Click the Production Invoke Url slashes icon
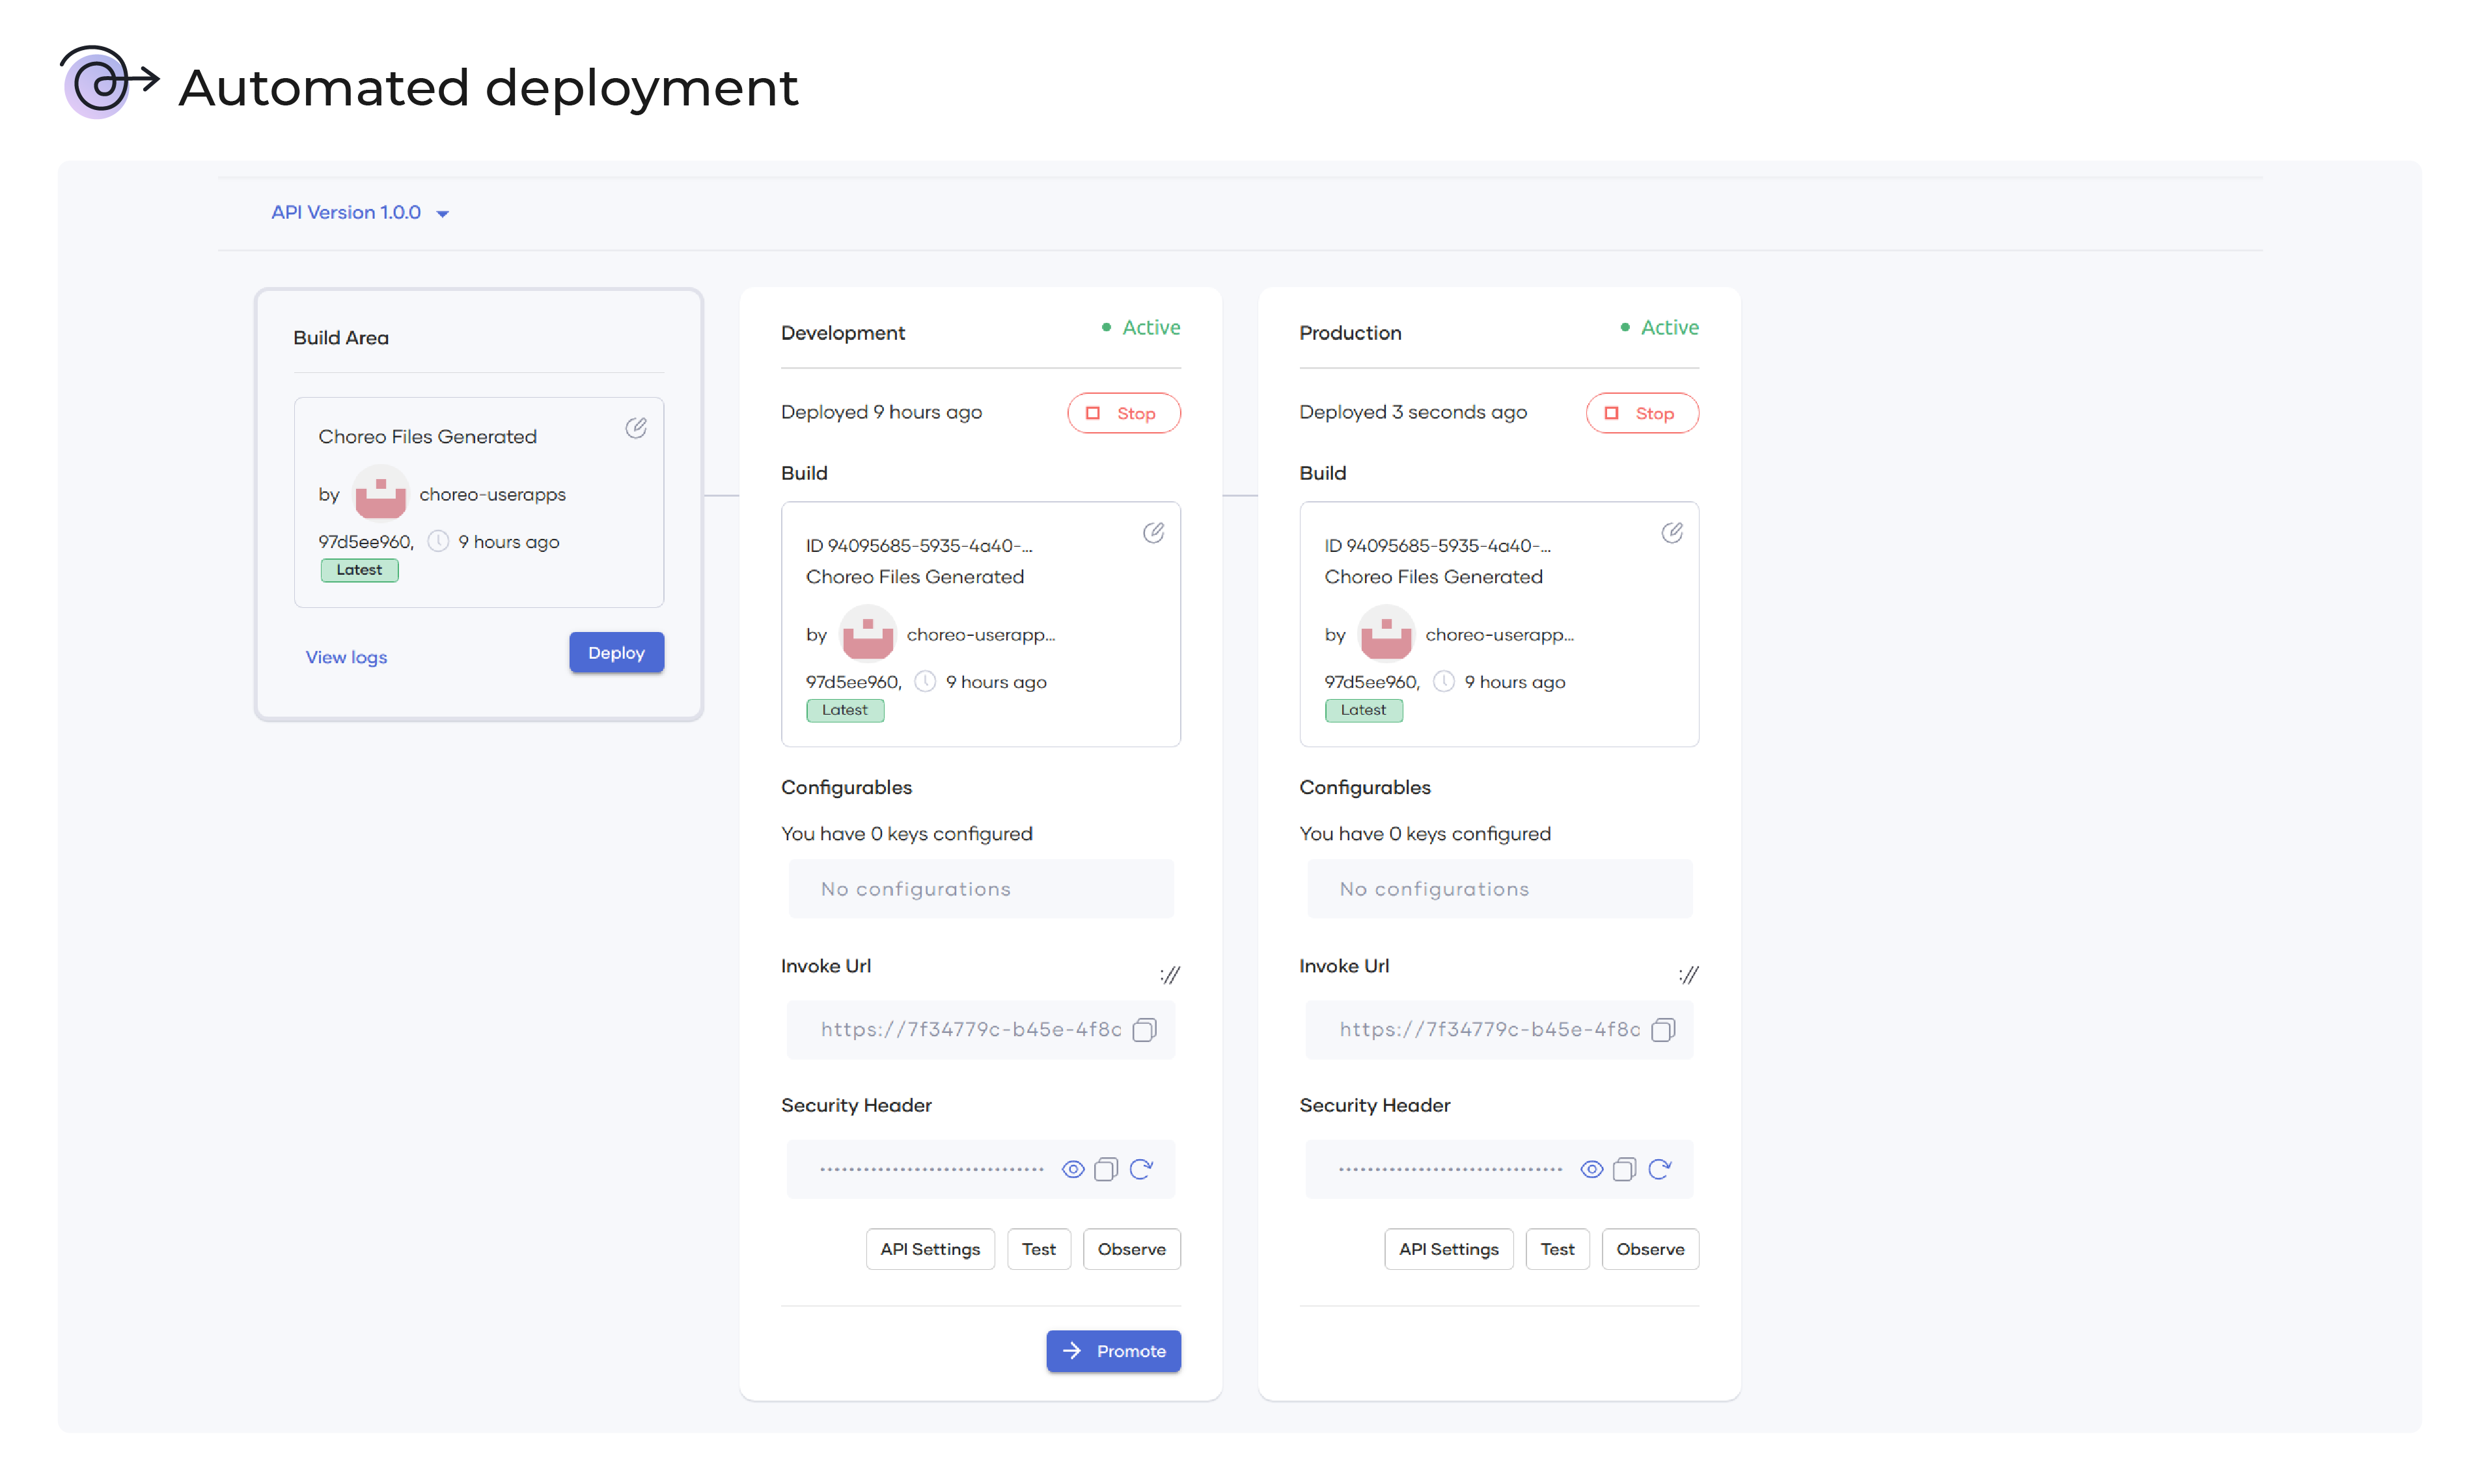2480x1484 pixels. point(1689,974)
